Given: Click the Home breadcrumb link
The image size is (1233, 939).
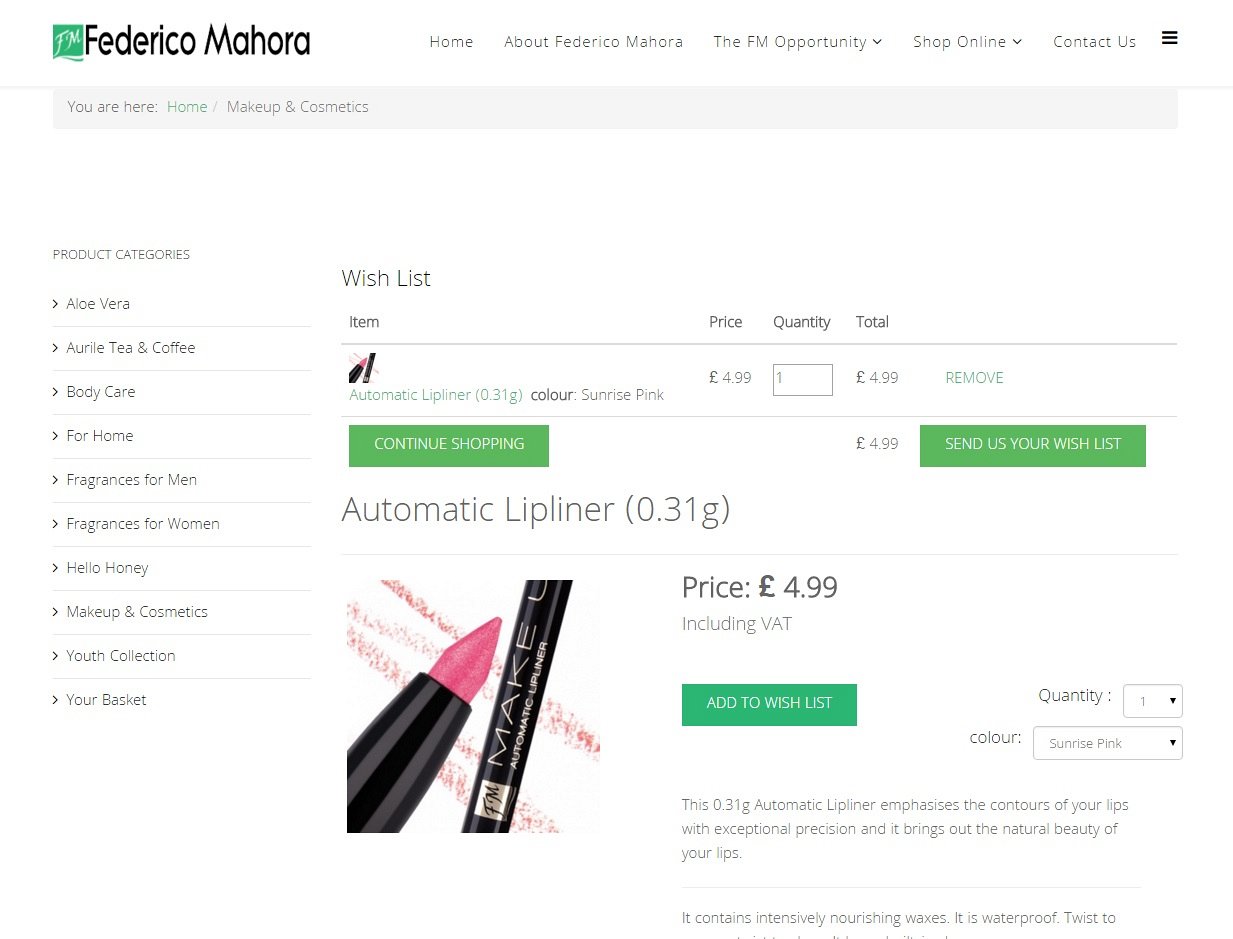Looking at the screenshot, I should pyautogui.click(x=187, y=107).
